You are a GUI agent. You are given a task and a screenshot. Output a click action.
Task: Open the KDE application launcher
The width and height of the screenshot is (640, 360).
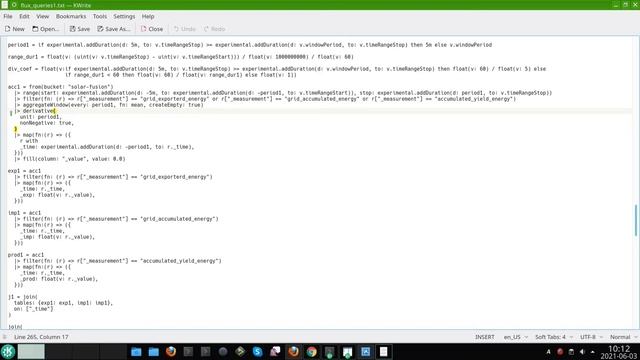(8, 351)
